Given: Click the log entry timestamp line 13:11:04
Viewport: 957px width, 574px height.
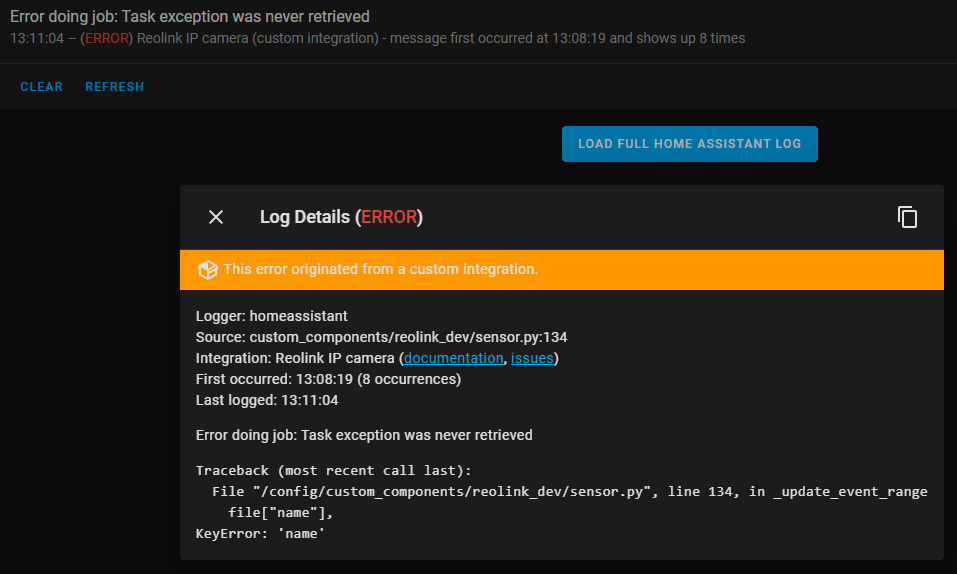Looking at the screenshot, I should coord(378,38).
